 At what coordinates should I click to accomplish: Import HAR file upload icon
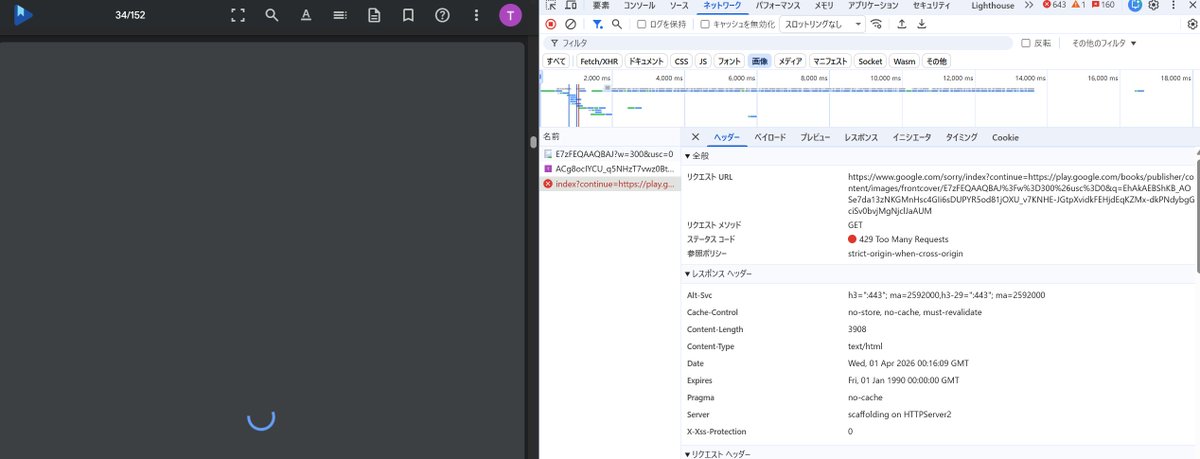click(x=902, y=24)
